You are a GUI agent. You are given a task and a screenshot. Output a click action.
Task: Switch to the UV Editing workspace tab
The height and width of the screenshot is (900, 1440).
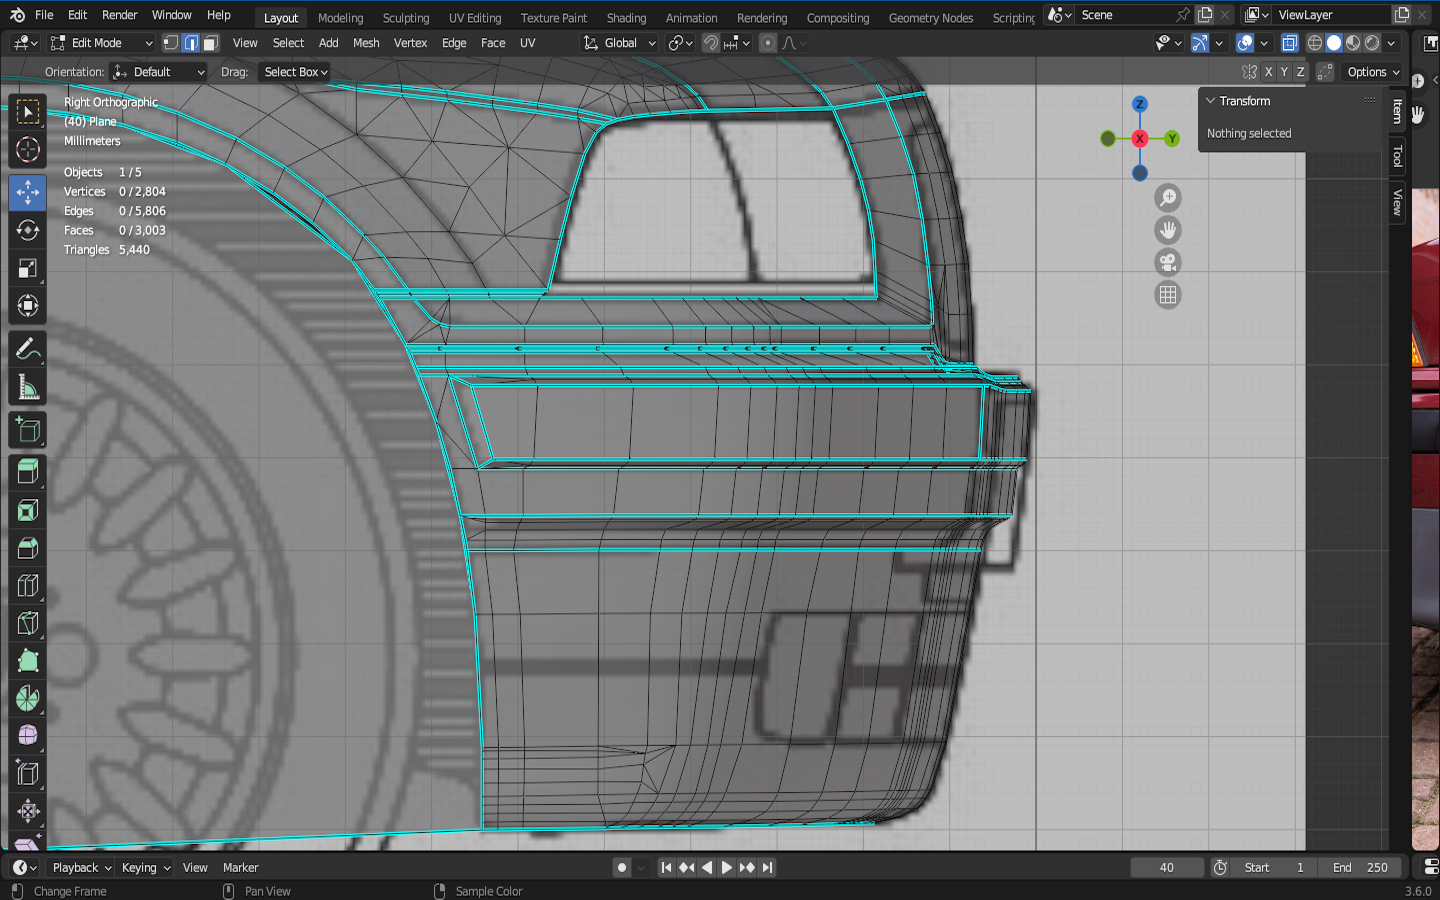tap(474, 18)
